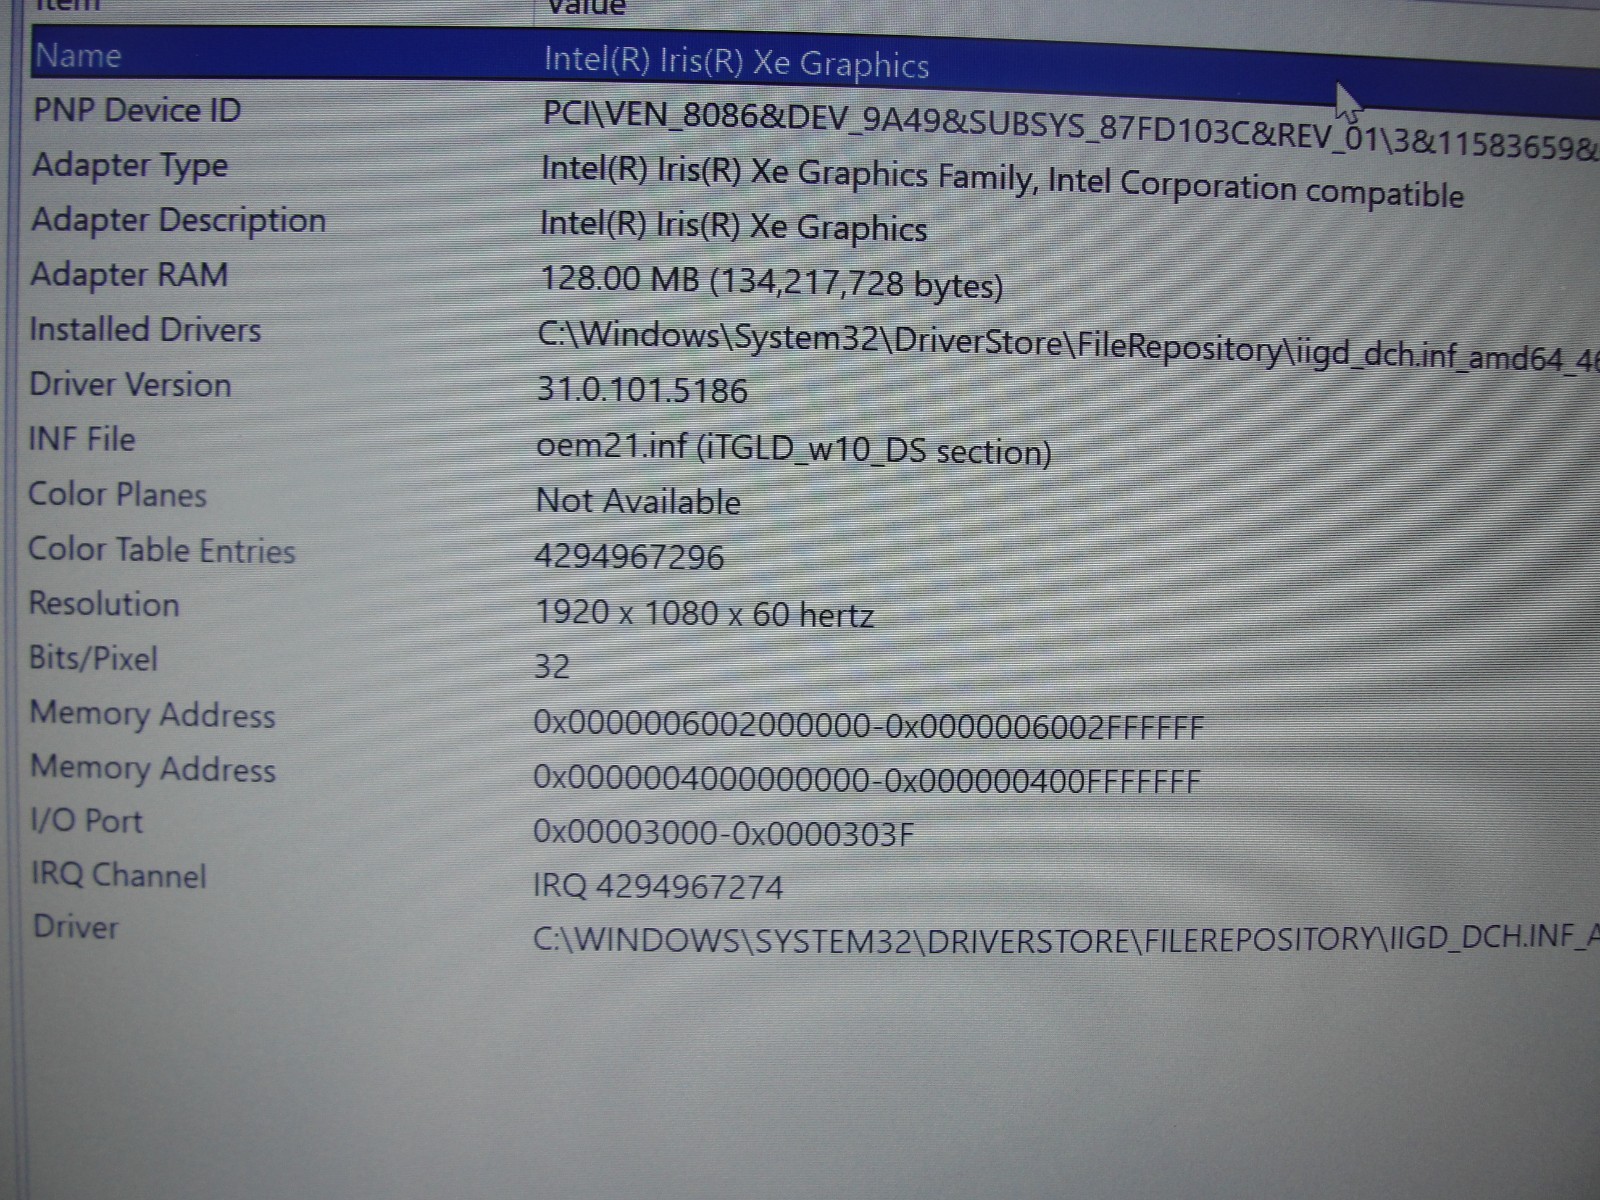Image resolution: width=1600 pixels, height=1200 pixels.
Task: Click the Driver label in last row
Action: [x=75, y=926]
